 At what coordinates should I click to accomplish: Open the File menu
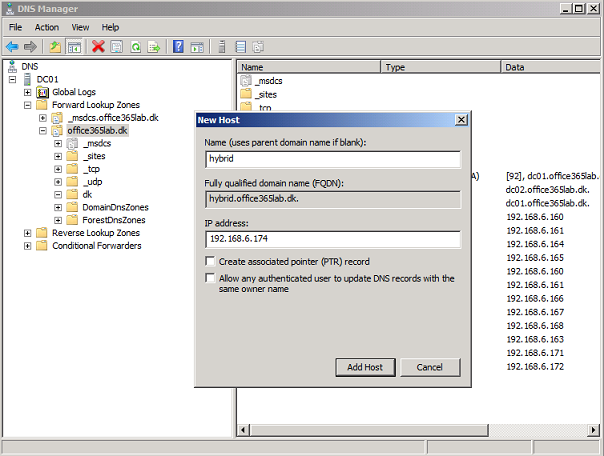[x=15, y=27]
